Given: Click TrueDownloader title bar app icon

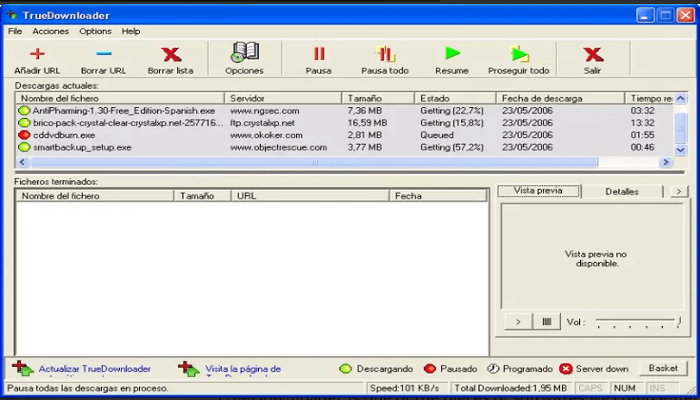Looking at the screenshot, I should coord(12,16).
